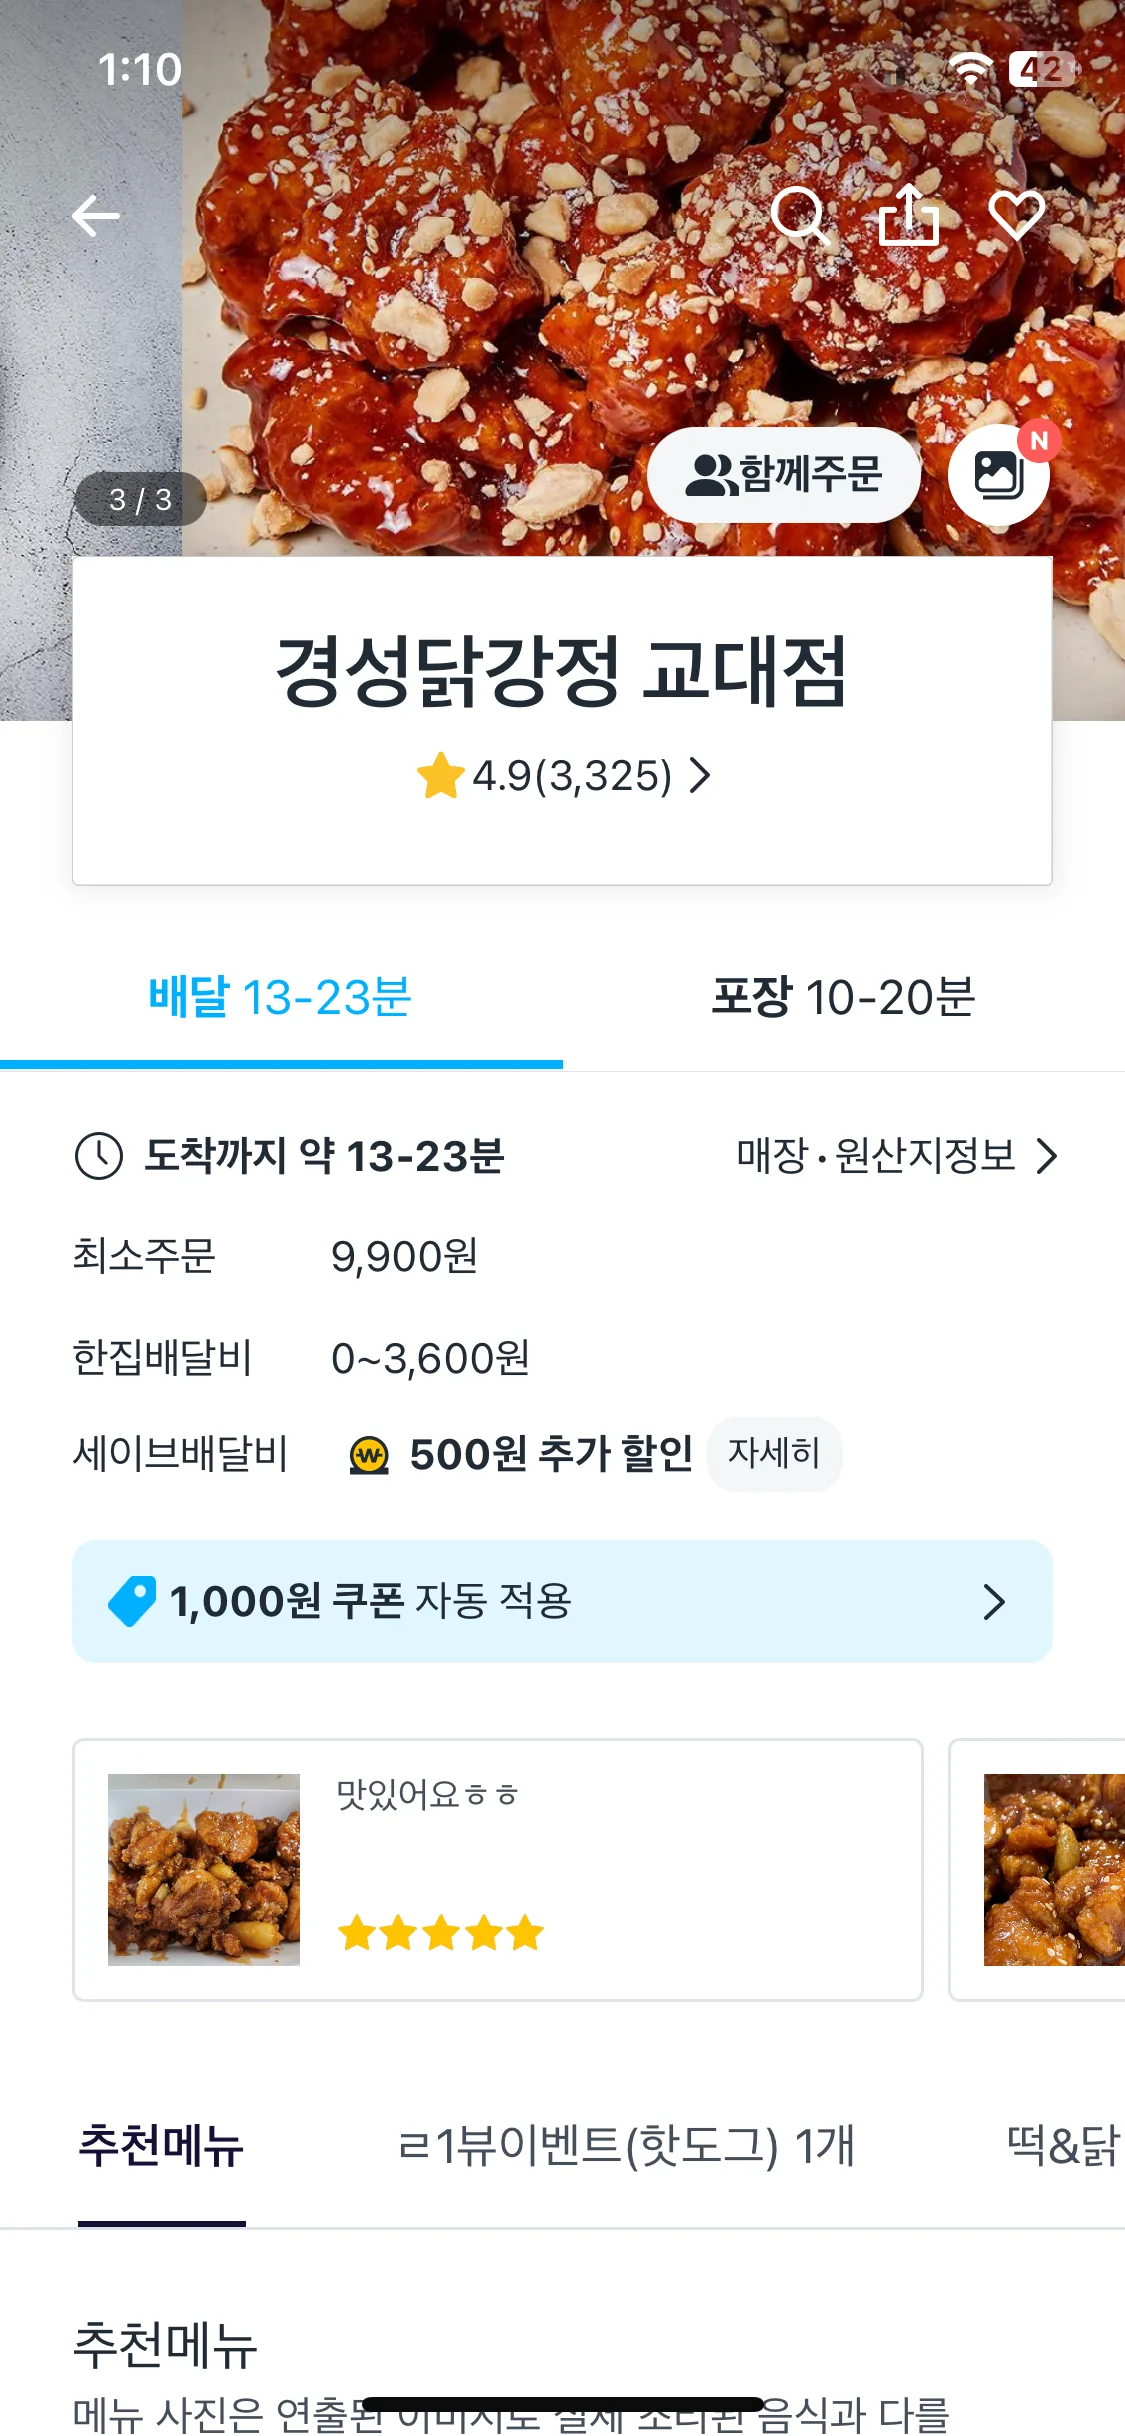Switch to the 포장 10-20분 tab
The image size is (1125, 2436).
(x=843, y=997)
